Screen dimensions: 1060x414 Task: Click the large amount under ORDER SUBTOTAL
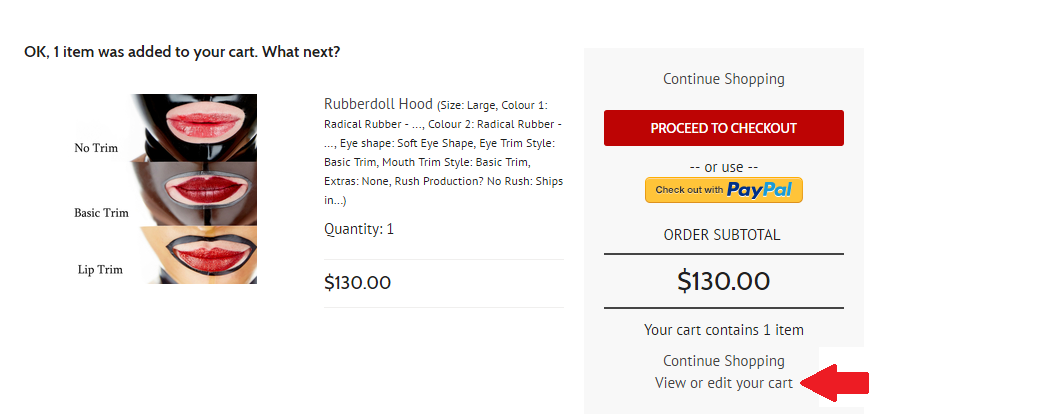tap(723, 281)
